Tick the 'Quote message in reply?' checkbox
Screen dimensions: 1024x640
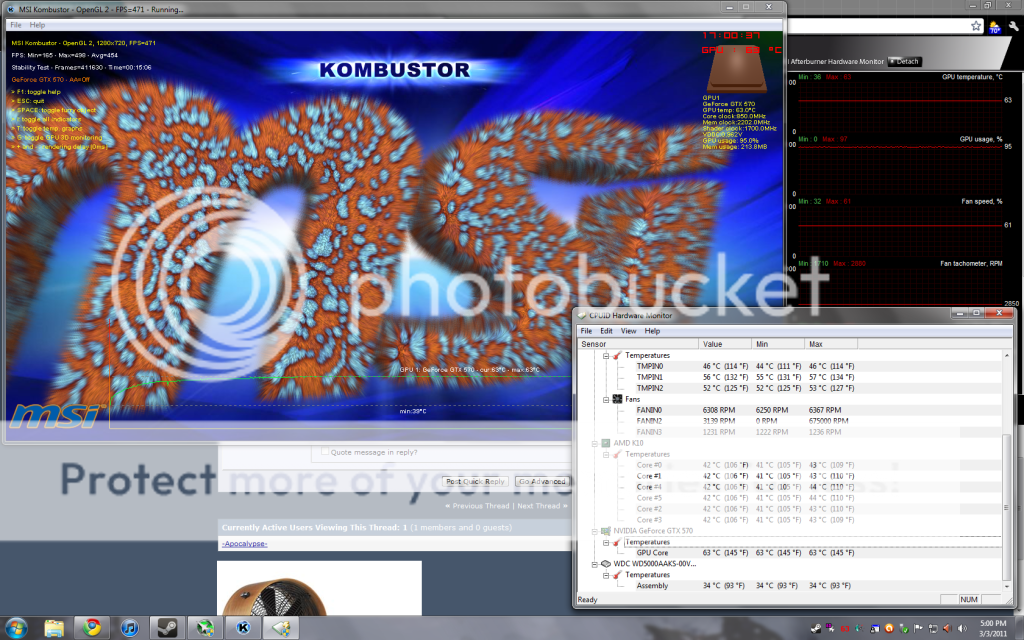325,451
